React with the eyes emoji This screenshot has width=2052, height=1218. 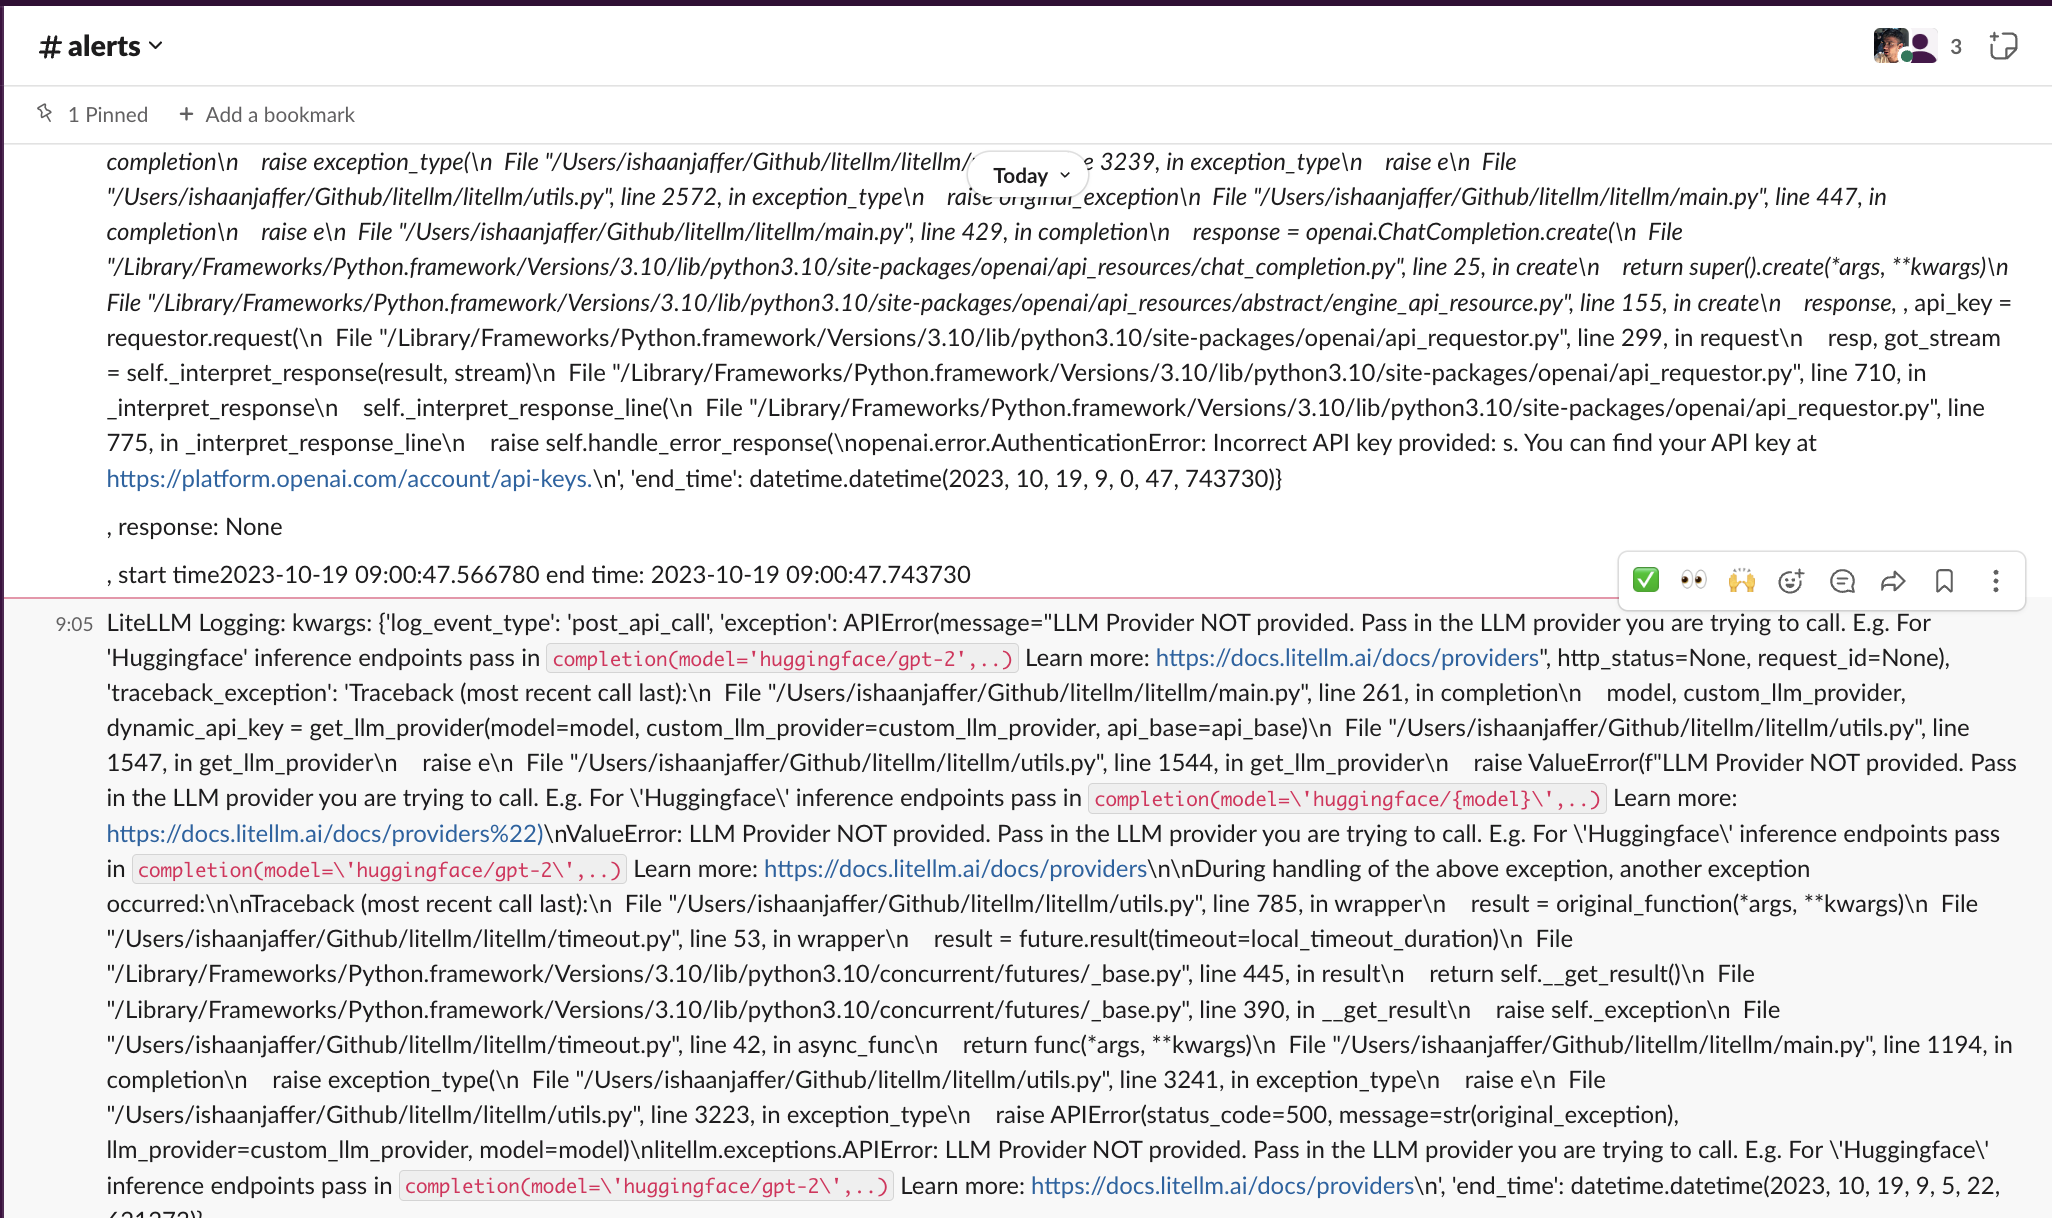point(1693,580)
